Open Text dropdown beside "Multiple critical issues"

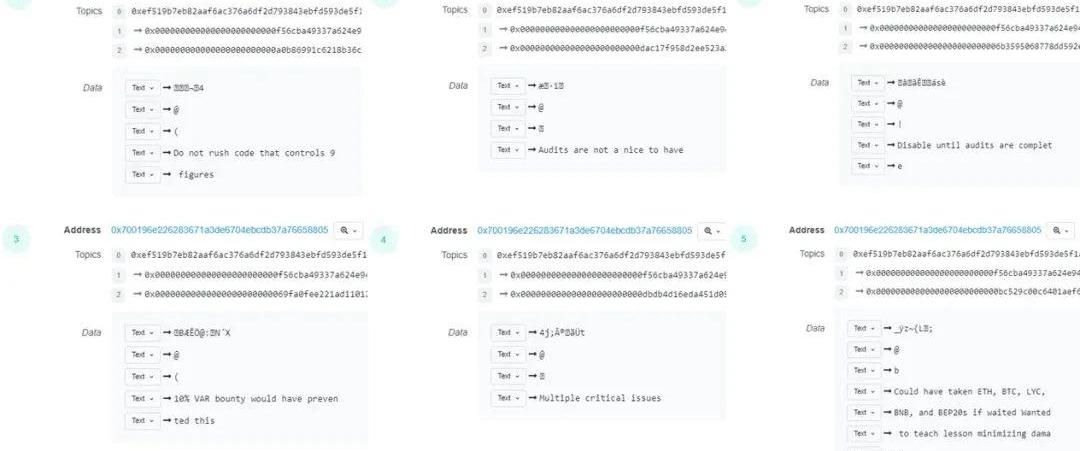coord(505,398)
